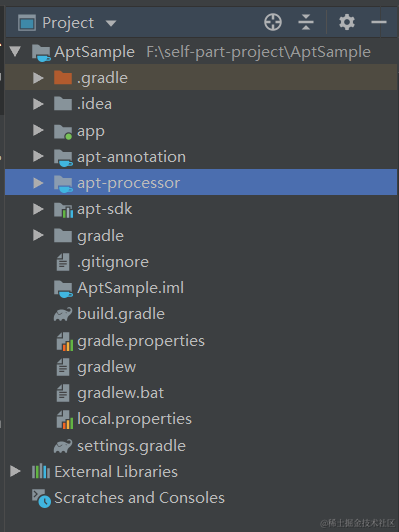Expand the gradle folder arrow

click(38, 235)
